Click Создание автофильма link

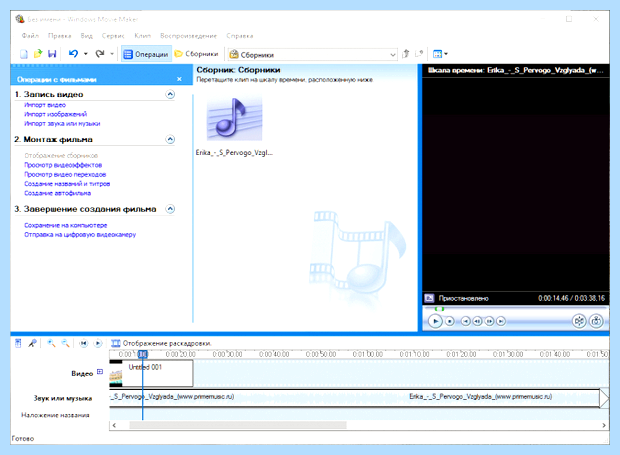point(58,193)
